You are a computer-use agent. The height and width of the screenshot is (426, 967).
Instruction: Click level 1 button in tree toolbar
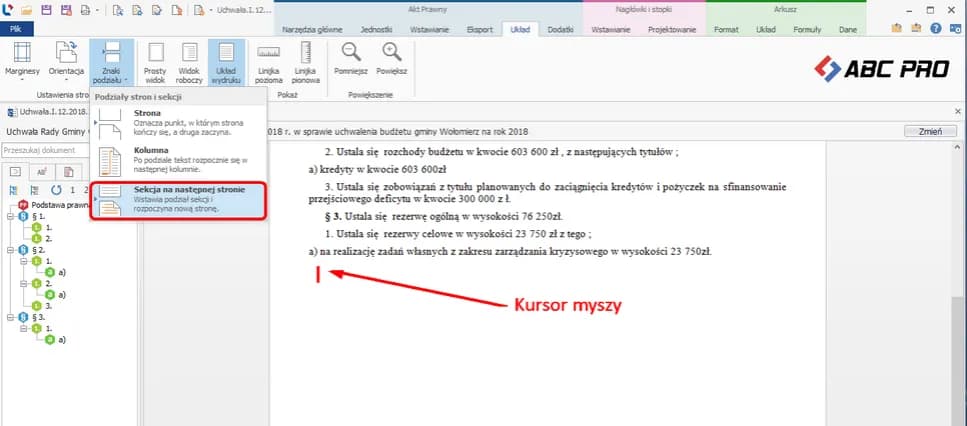pyautogui.click(x=73, y=190)
